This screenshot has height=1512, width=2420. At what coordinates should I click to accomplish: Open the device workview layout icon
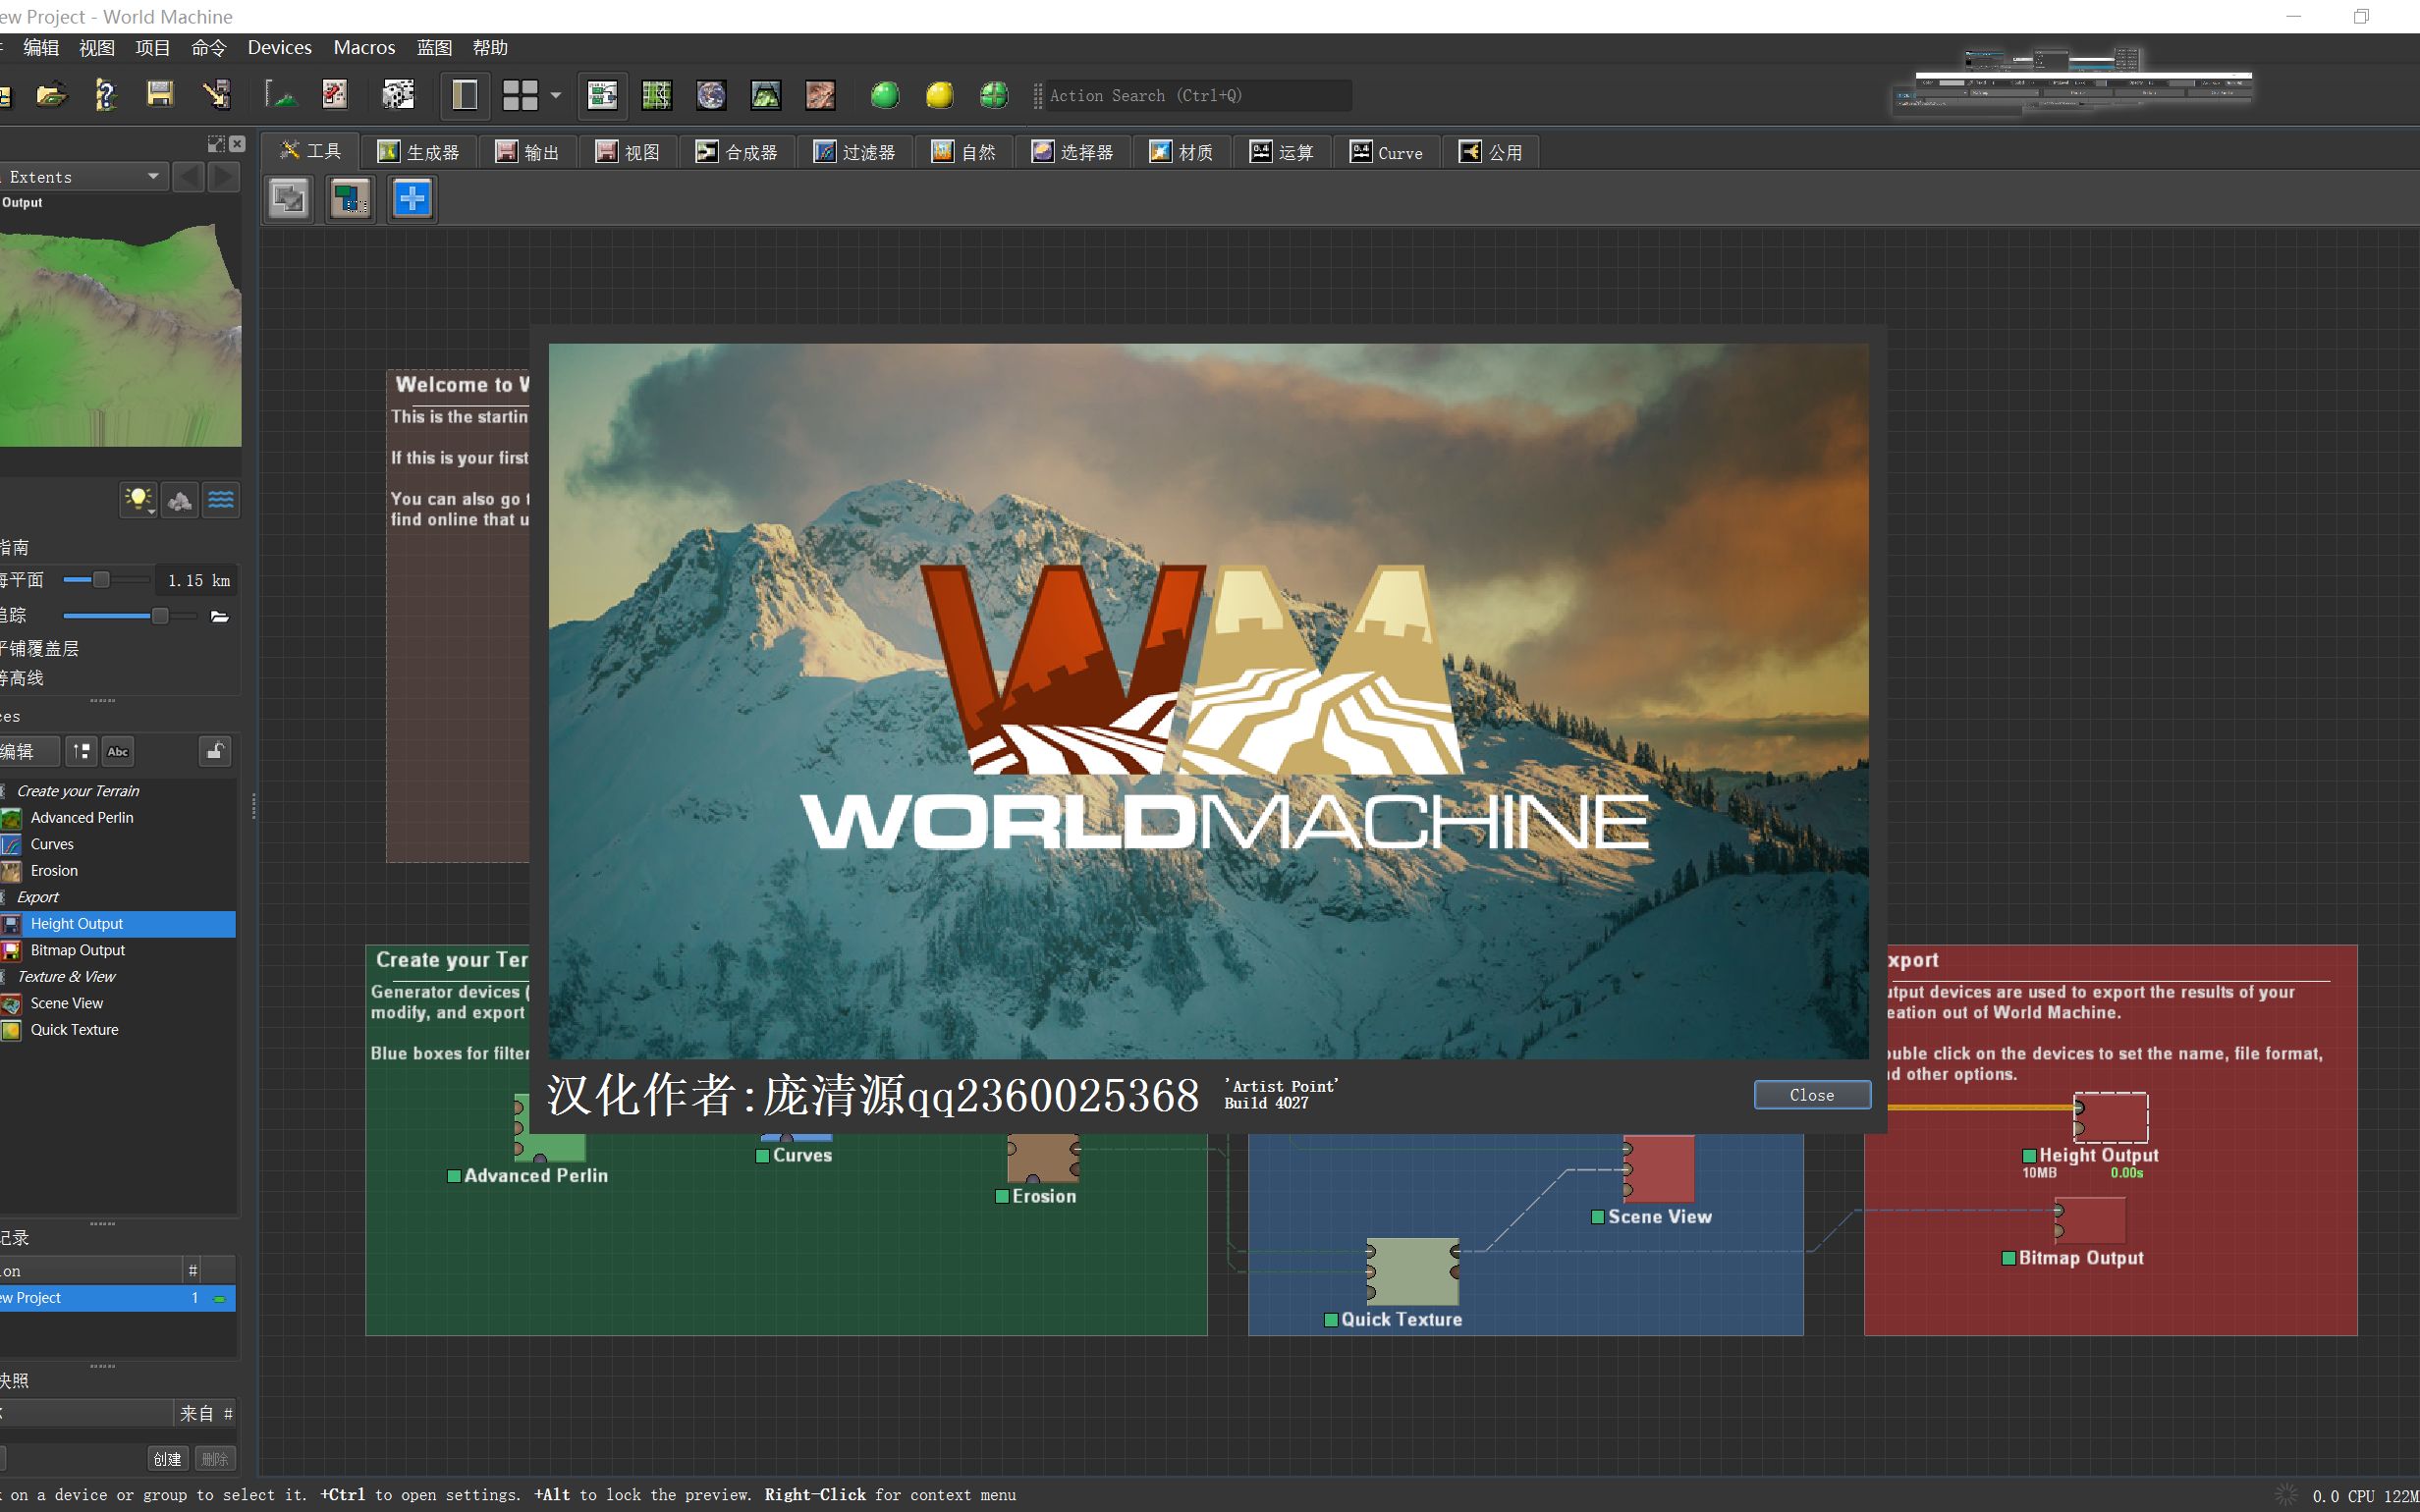pos(602,95)
